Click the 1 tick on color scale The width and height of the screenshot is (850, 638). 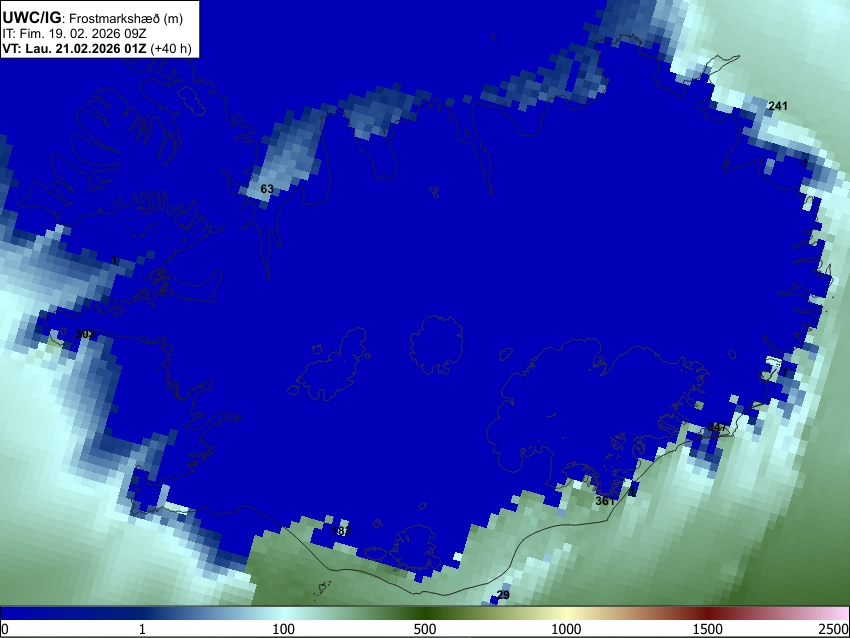tap(142, 629)
